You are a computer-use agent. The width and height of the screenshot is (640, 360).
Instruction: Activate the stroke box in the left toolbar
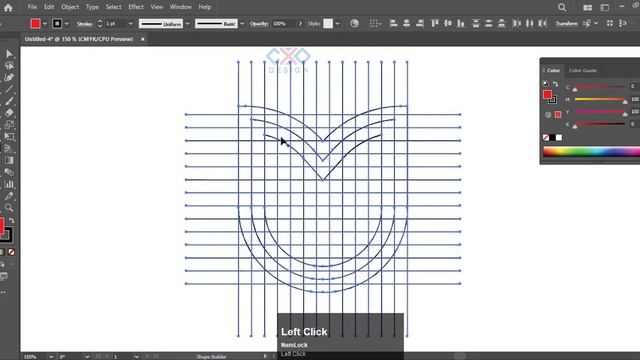point(6,235)
